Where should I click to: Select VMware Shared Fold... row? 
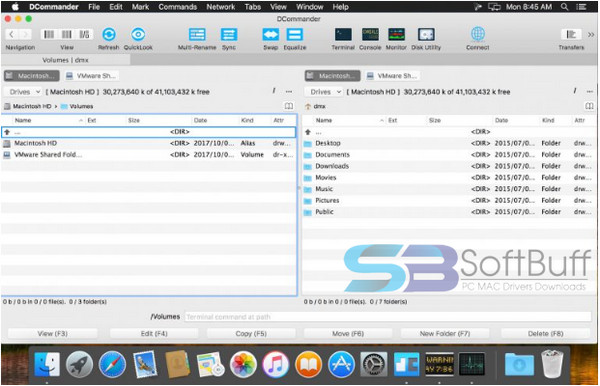pos(149,155)
